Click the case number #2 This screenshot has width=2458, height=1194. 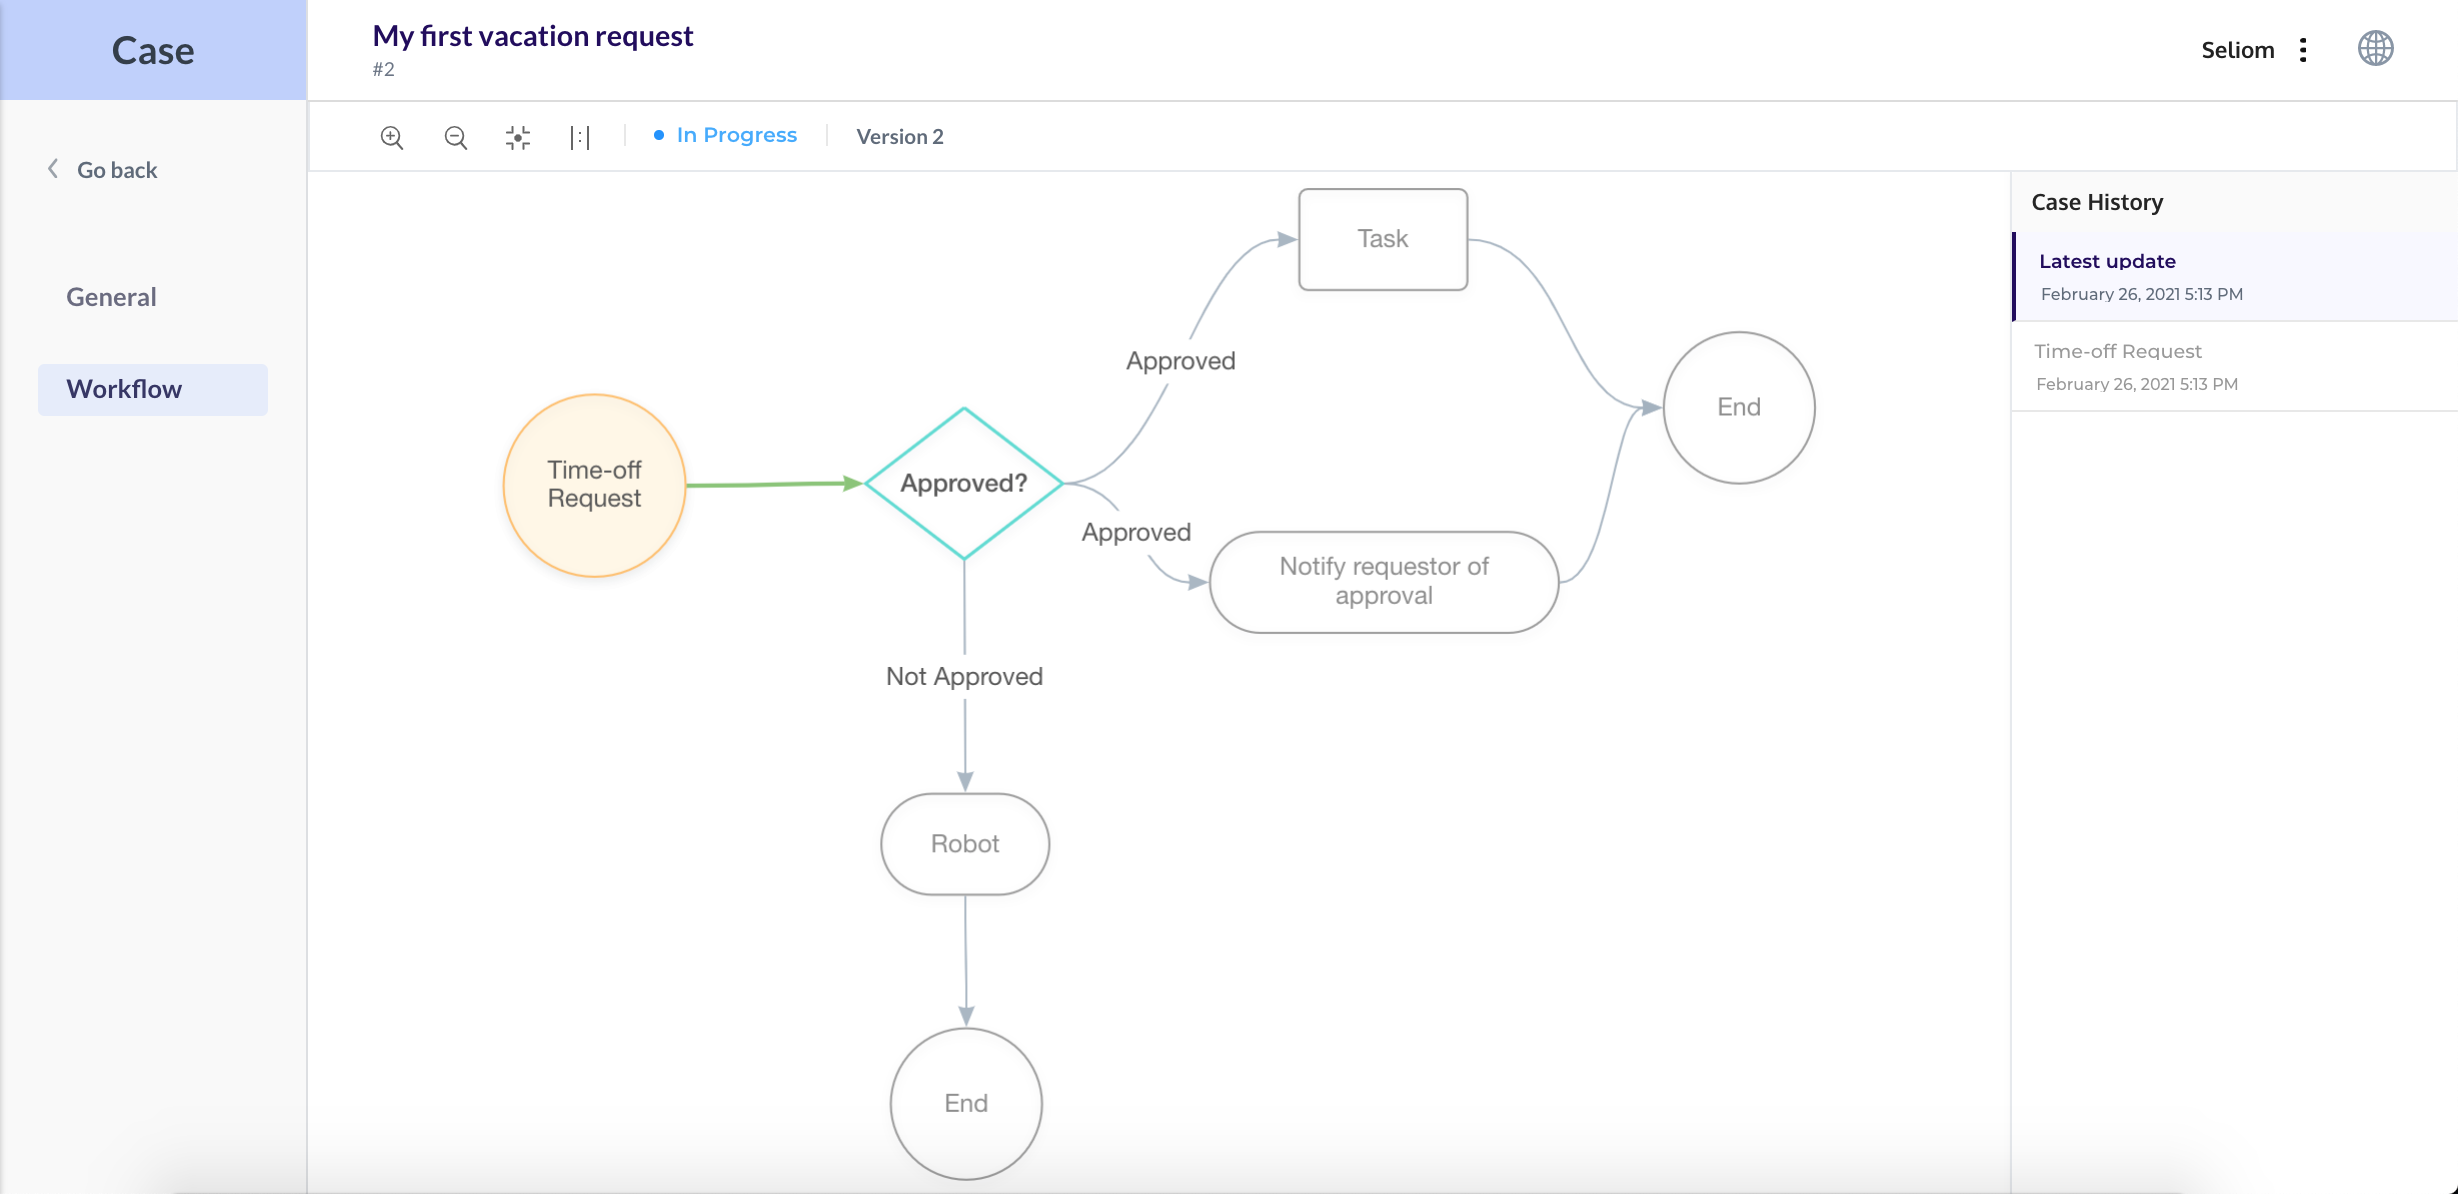click(384, 69)
